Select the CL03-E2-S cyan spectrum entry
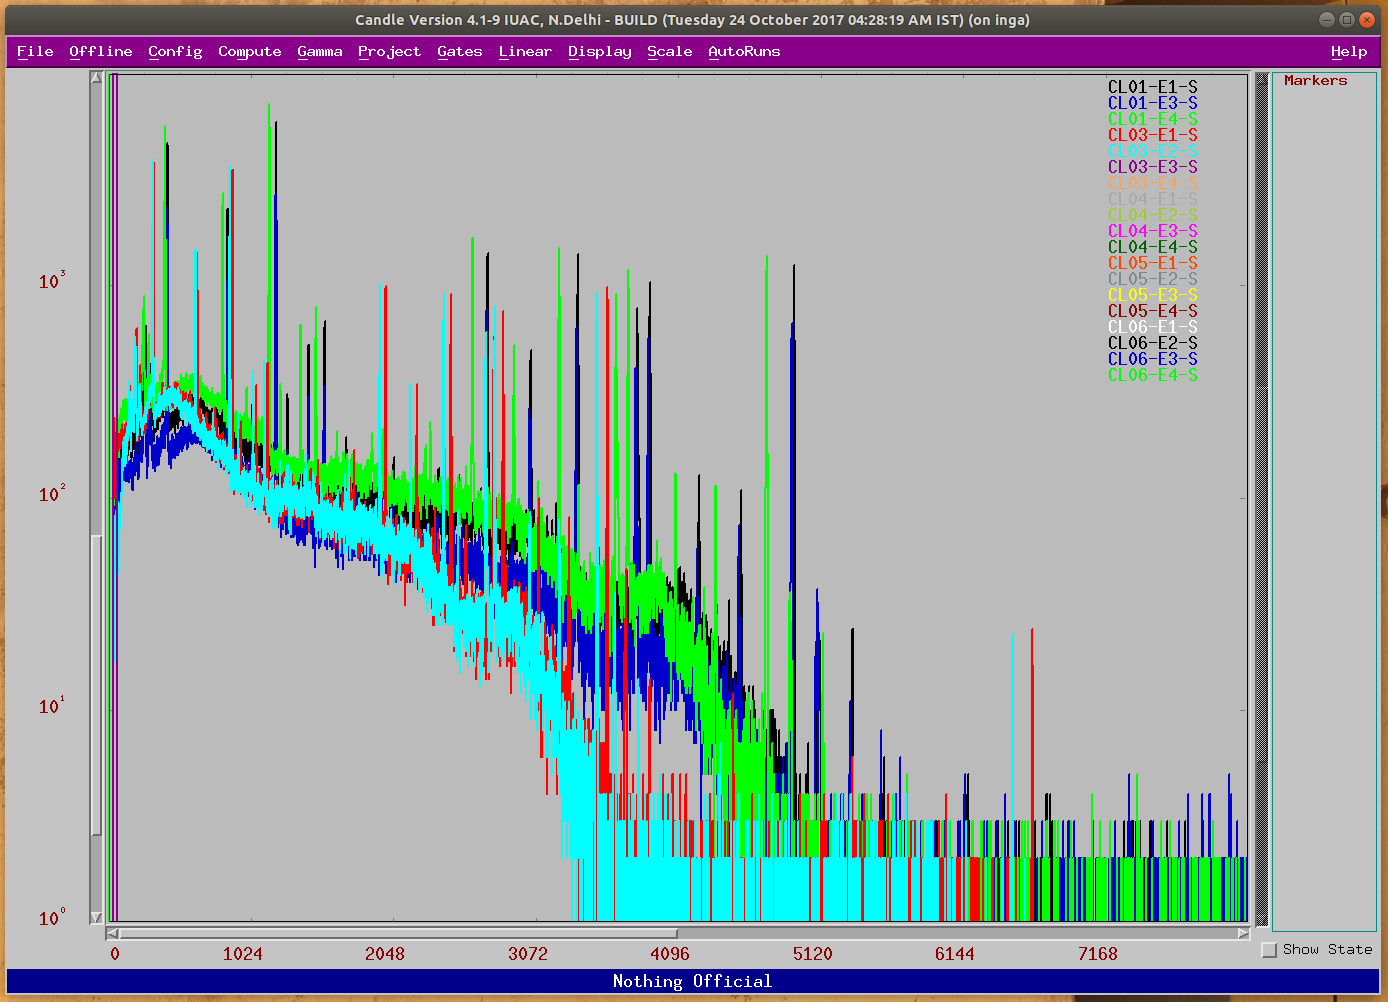 coord(1152,150)
